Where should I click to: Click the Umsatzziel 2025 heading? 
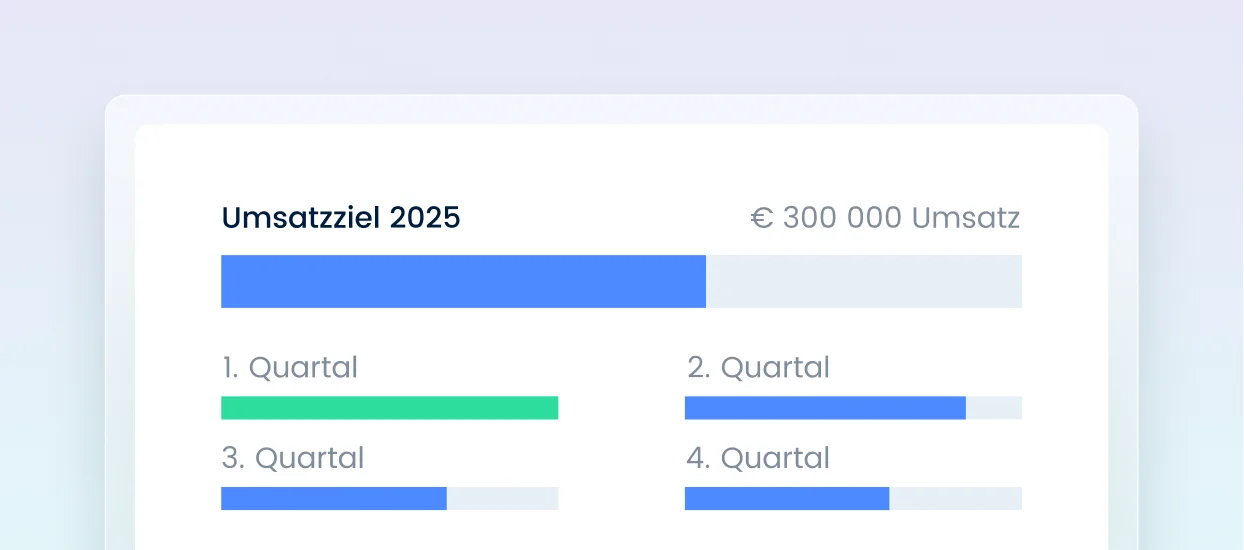(340, 218)
